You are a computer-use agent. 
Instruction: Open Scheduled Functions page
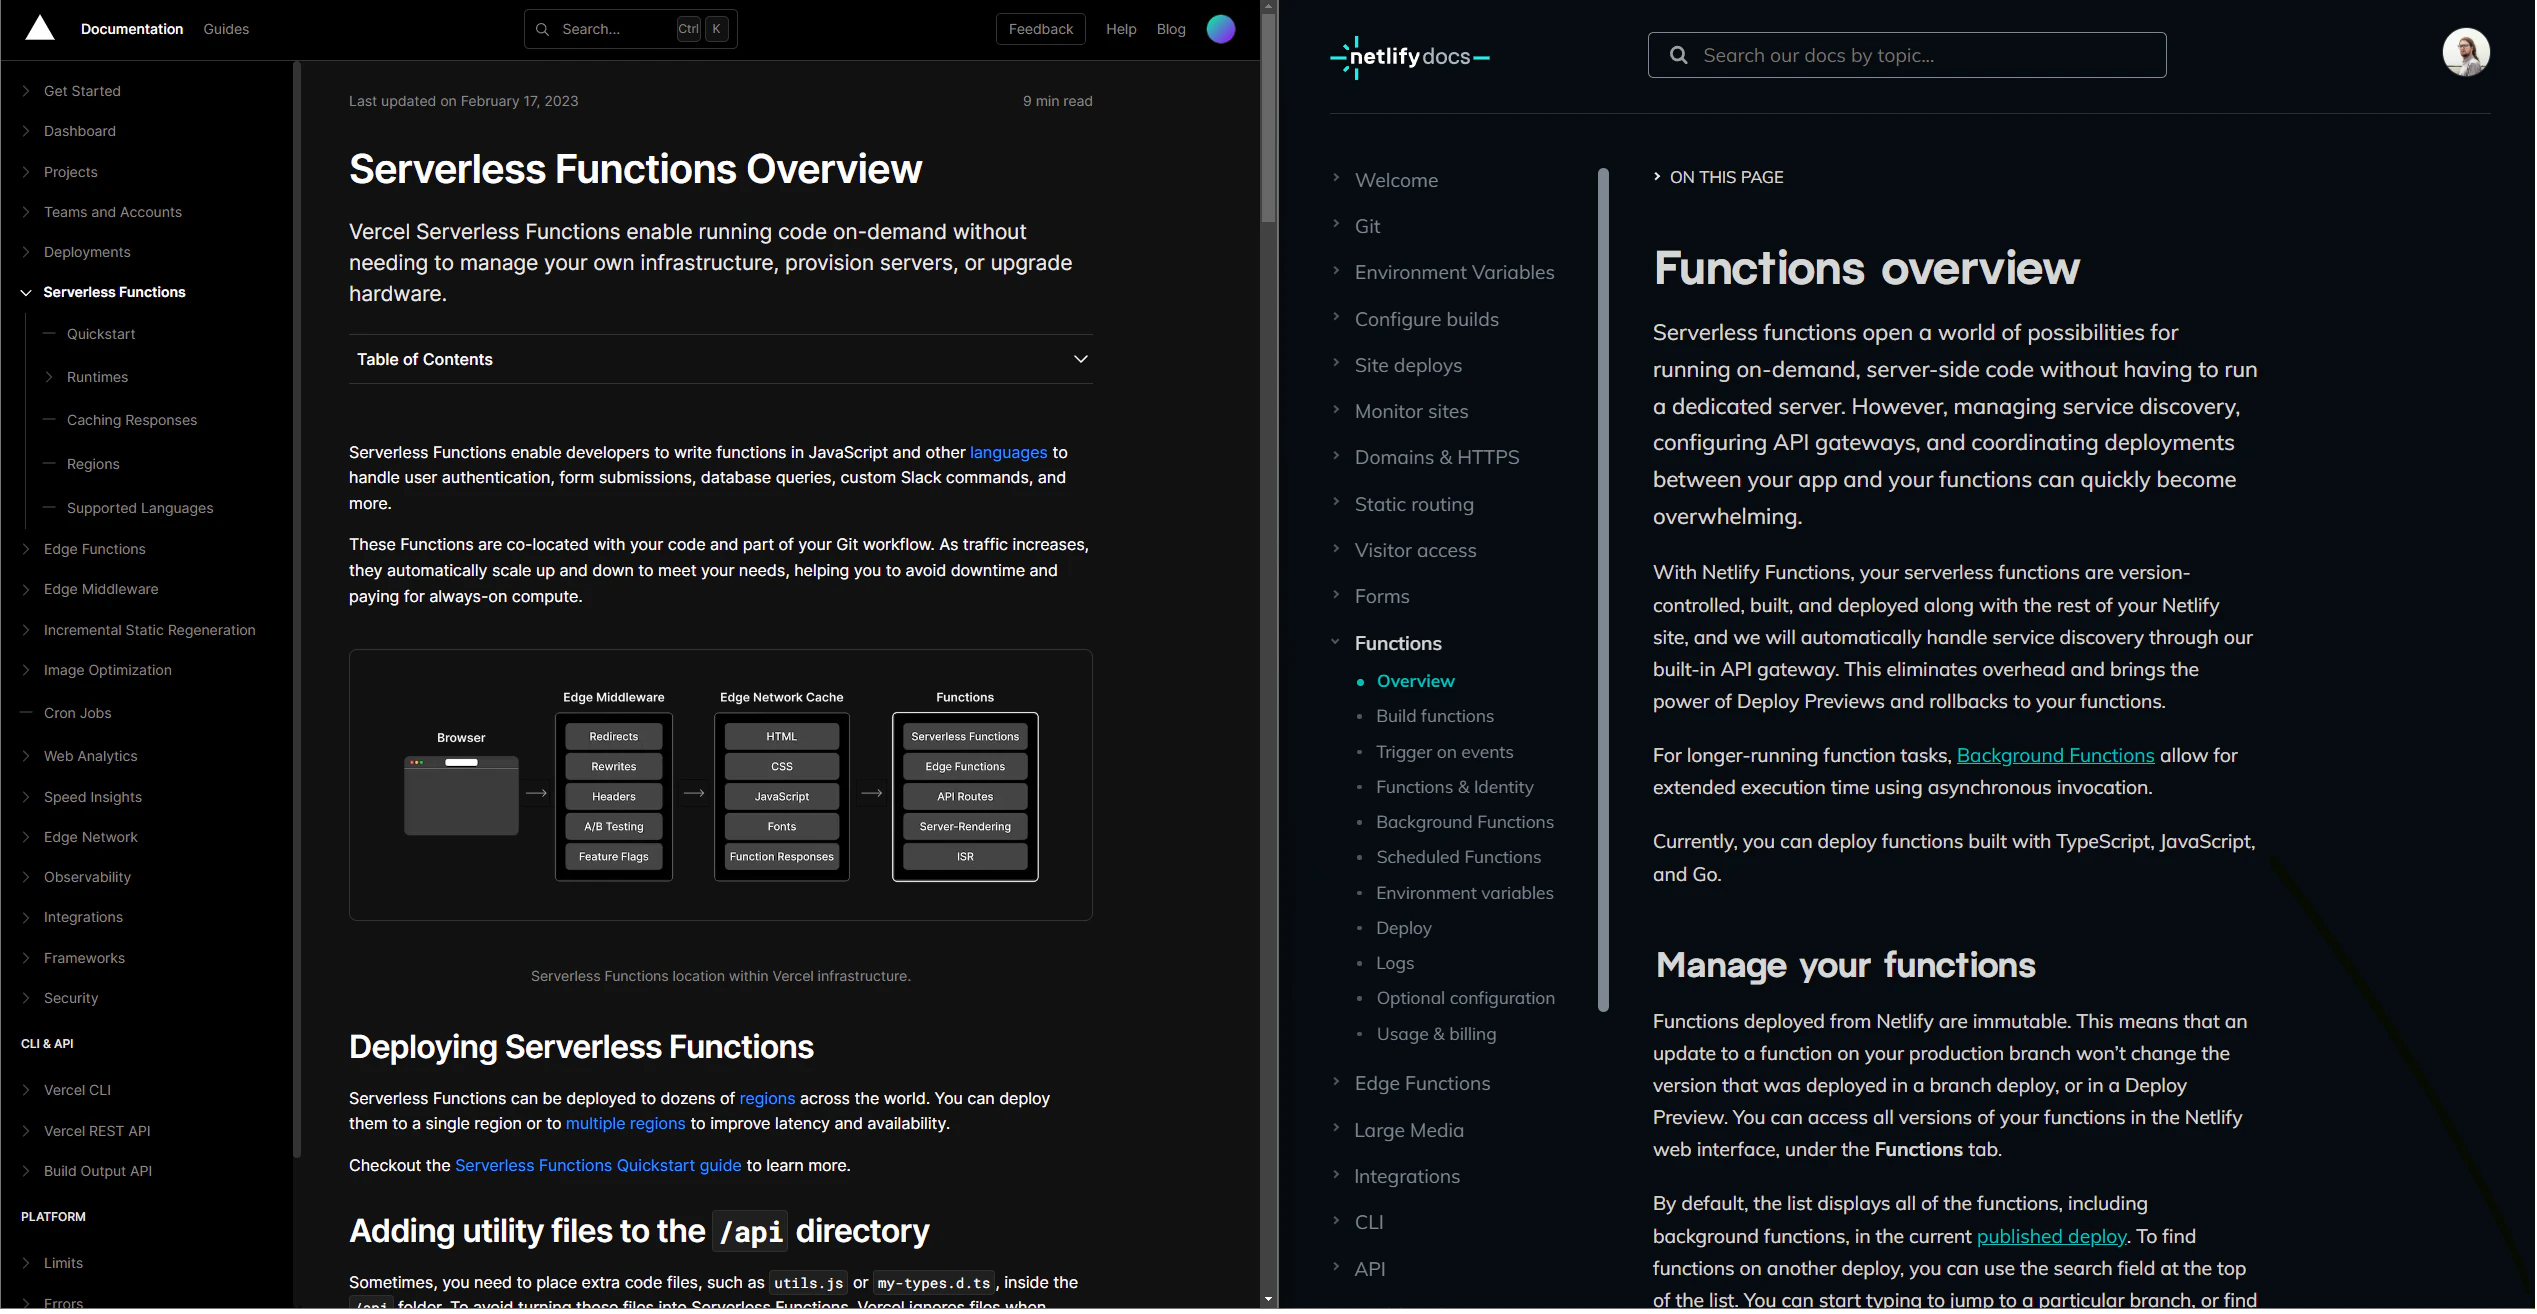(1458, 857)
